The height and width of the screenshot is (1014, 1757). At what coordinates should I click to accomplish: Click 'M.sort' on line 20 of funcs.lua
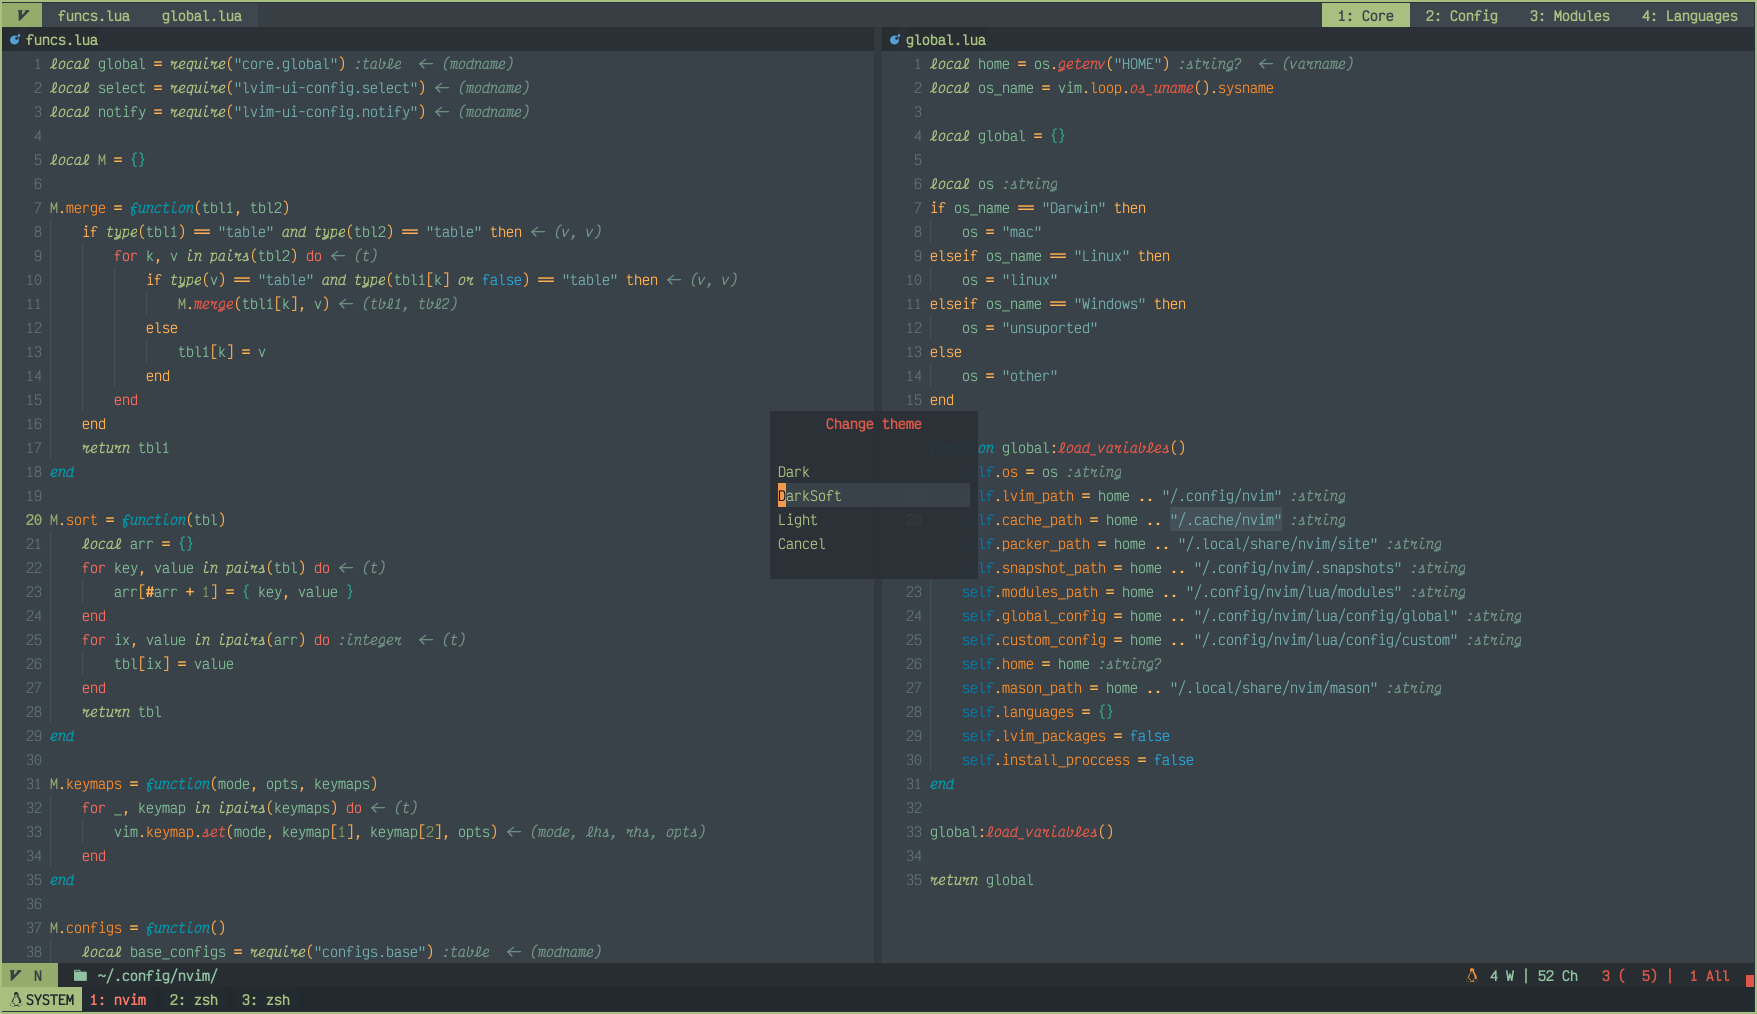point(74,520)
